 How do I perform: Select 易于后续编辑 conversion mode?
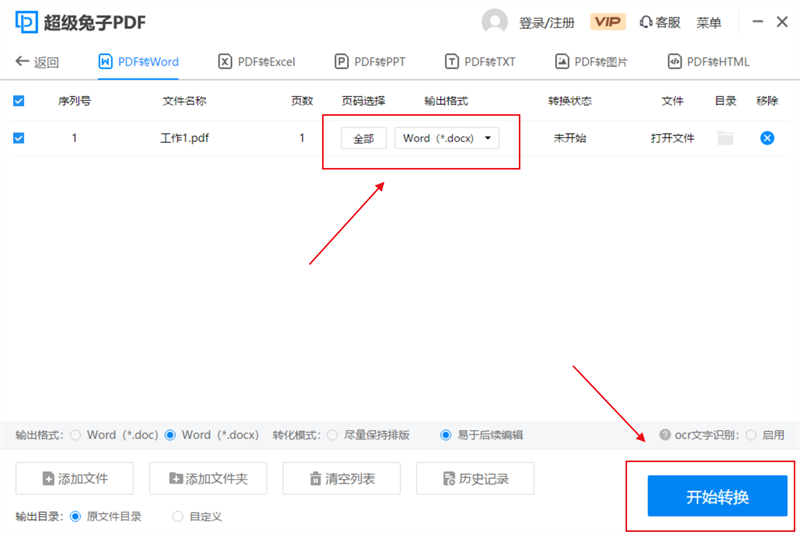pos(445,435)
